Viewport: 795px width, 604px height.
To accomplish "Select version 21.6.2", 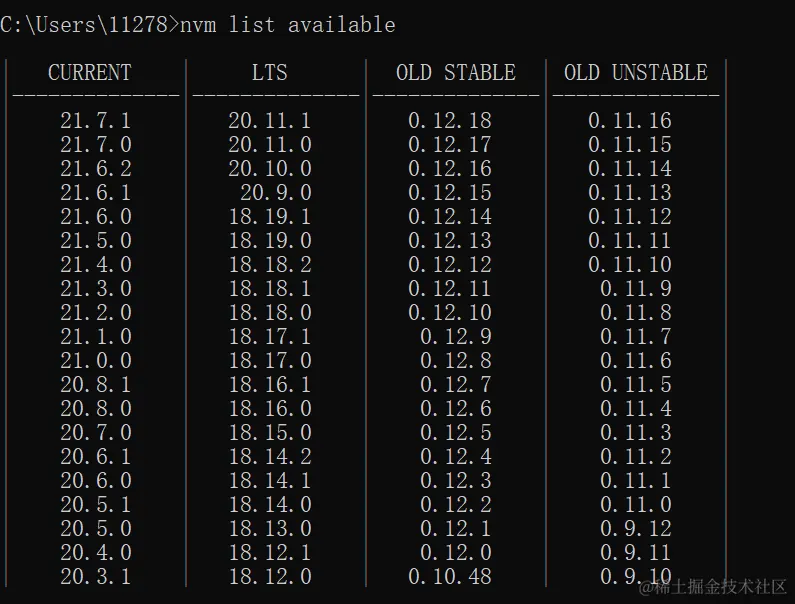I will point(96,168).
